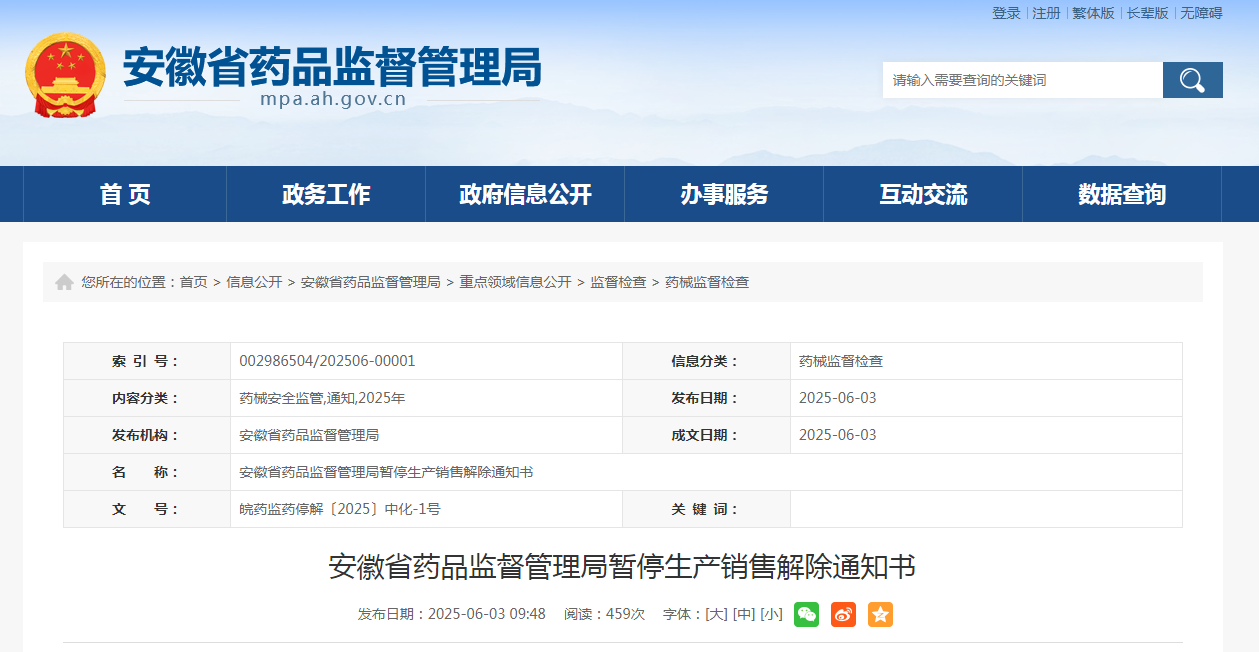This screenshot has height=652, width=1259.
Task: Click the orange star favorite icon
Action: [880, 614]
